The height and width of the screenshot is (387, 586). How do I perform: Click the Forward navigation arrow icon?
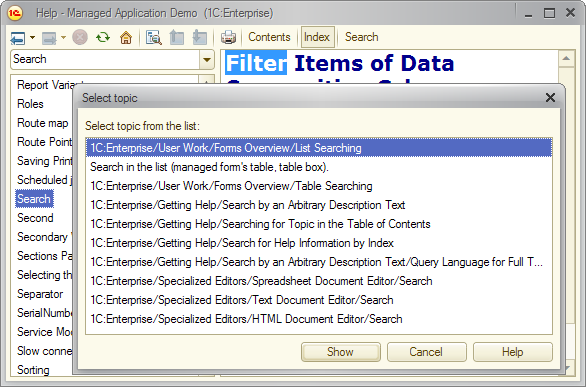tap(49, 38)
